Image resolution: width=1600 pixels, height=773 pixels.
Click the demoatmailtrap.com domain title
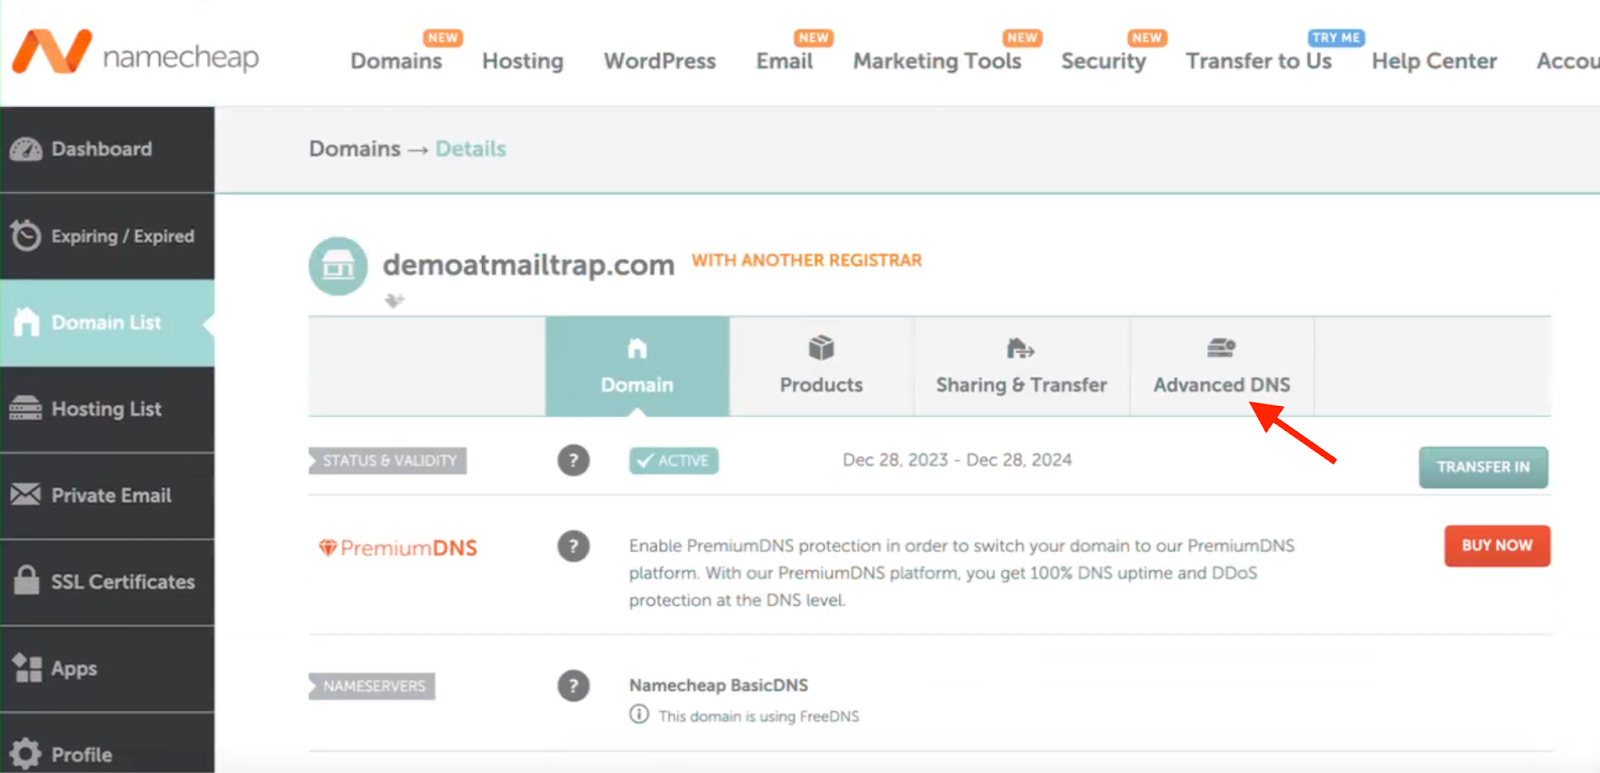[528, 265]
